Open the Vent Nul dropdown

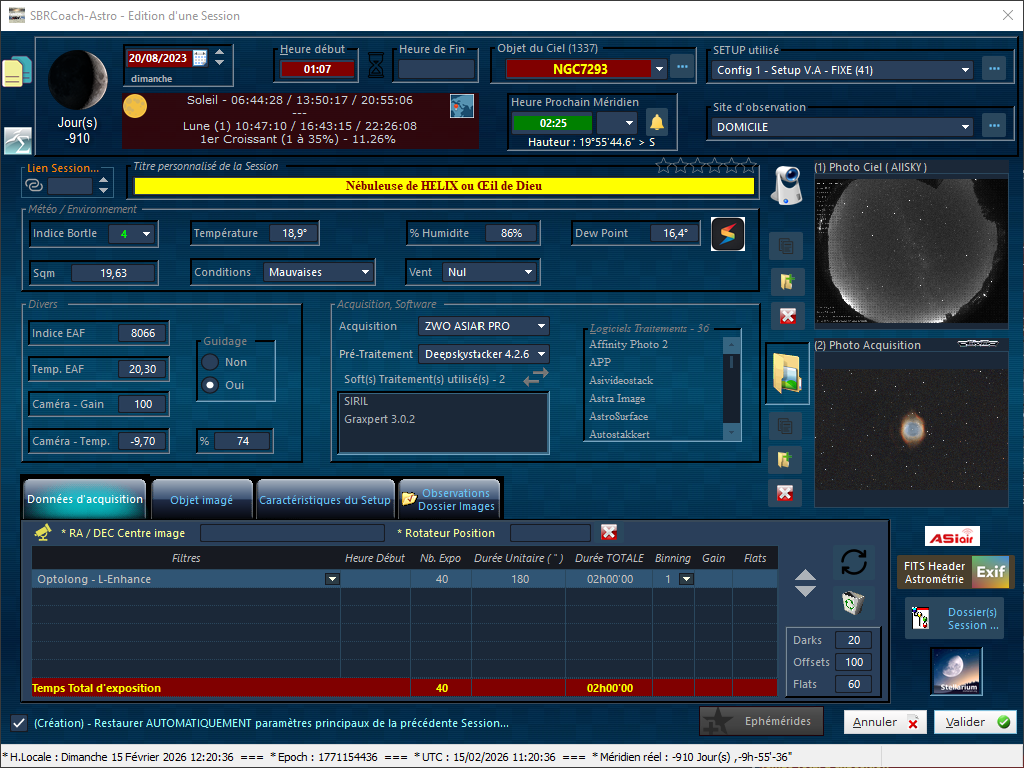(528, 272)
